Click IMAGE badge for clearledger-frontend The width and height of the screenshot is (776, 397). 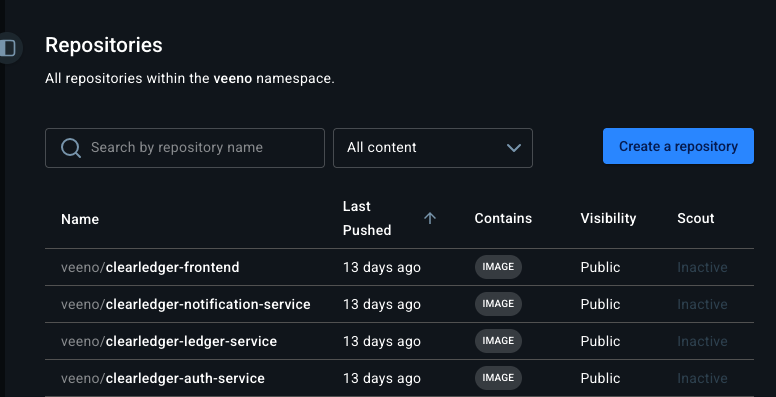pos(498,267)
